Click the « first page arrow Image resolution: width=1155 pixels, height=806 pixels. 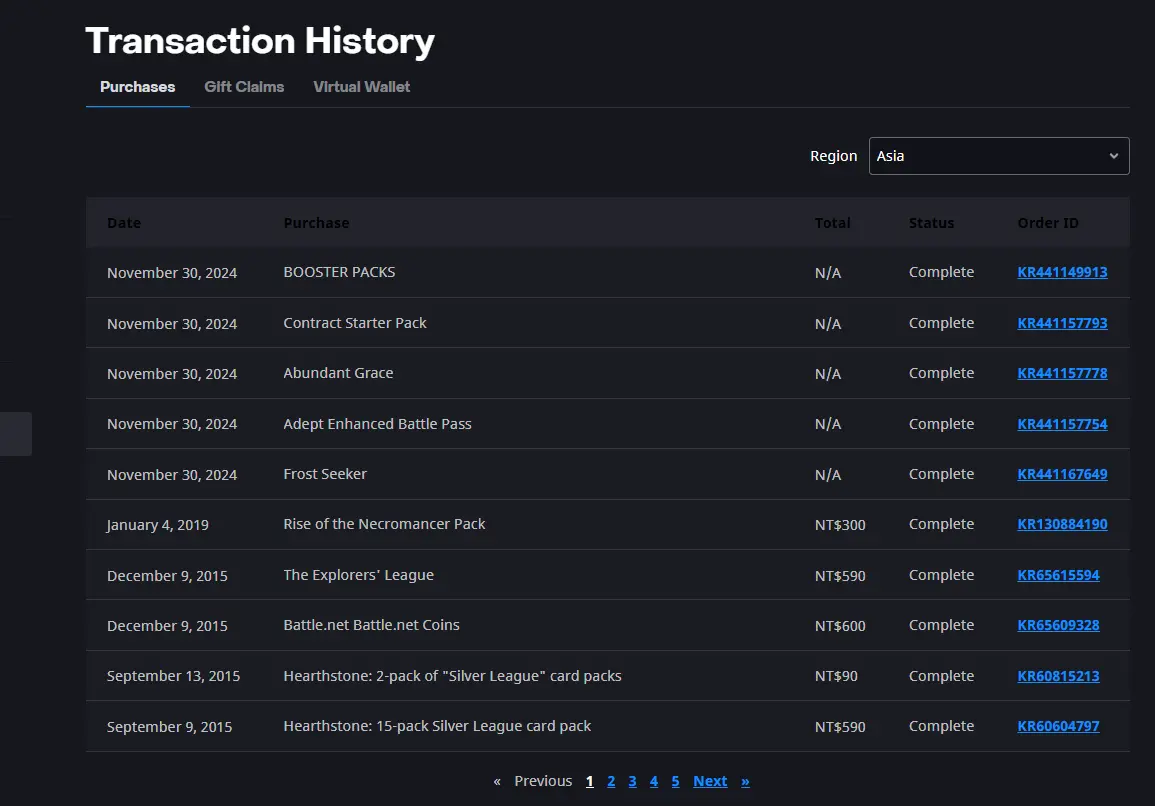pyautogui.click(x=497, y=782)
